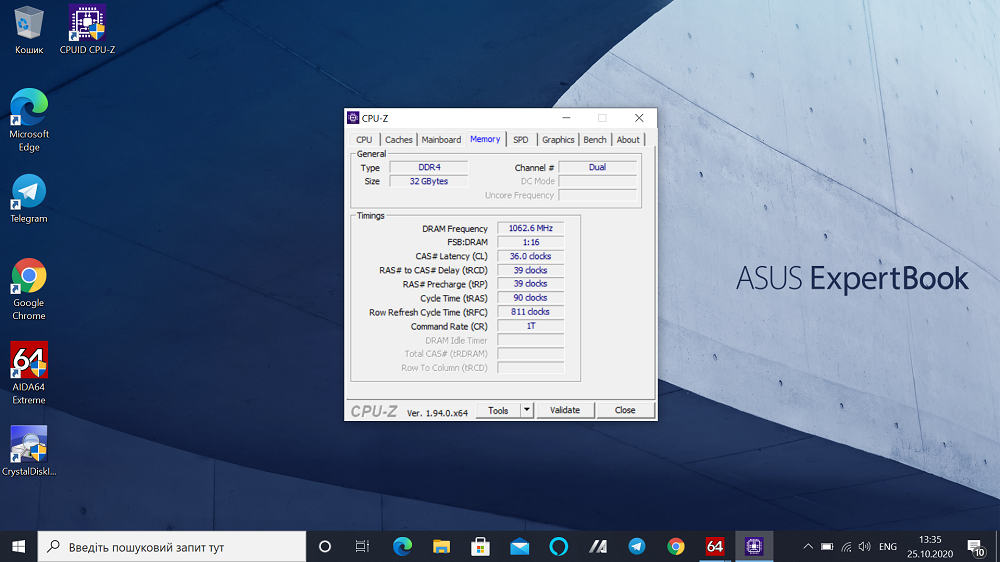Image resolution: width=1000 pixels, height=562 pixels.
Task: Open Task View on the taskbar
Action: click(x=362, y=547)
